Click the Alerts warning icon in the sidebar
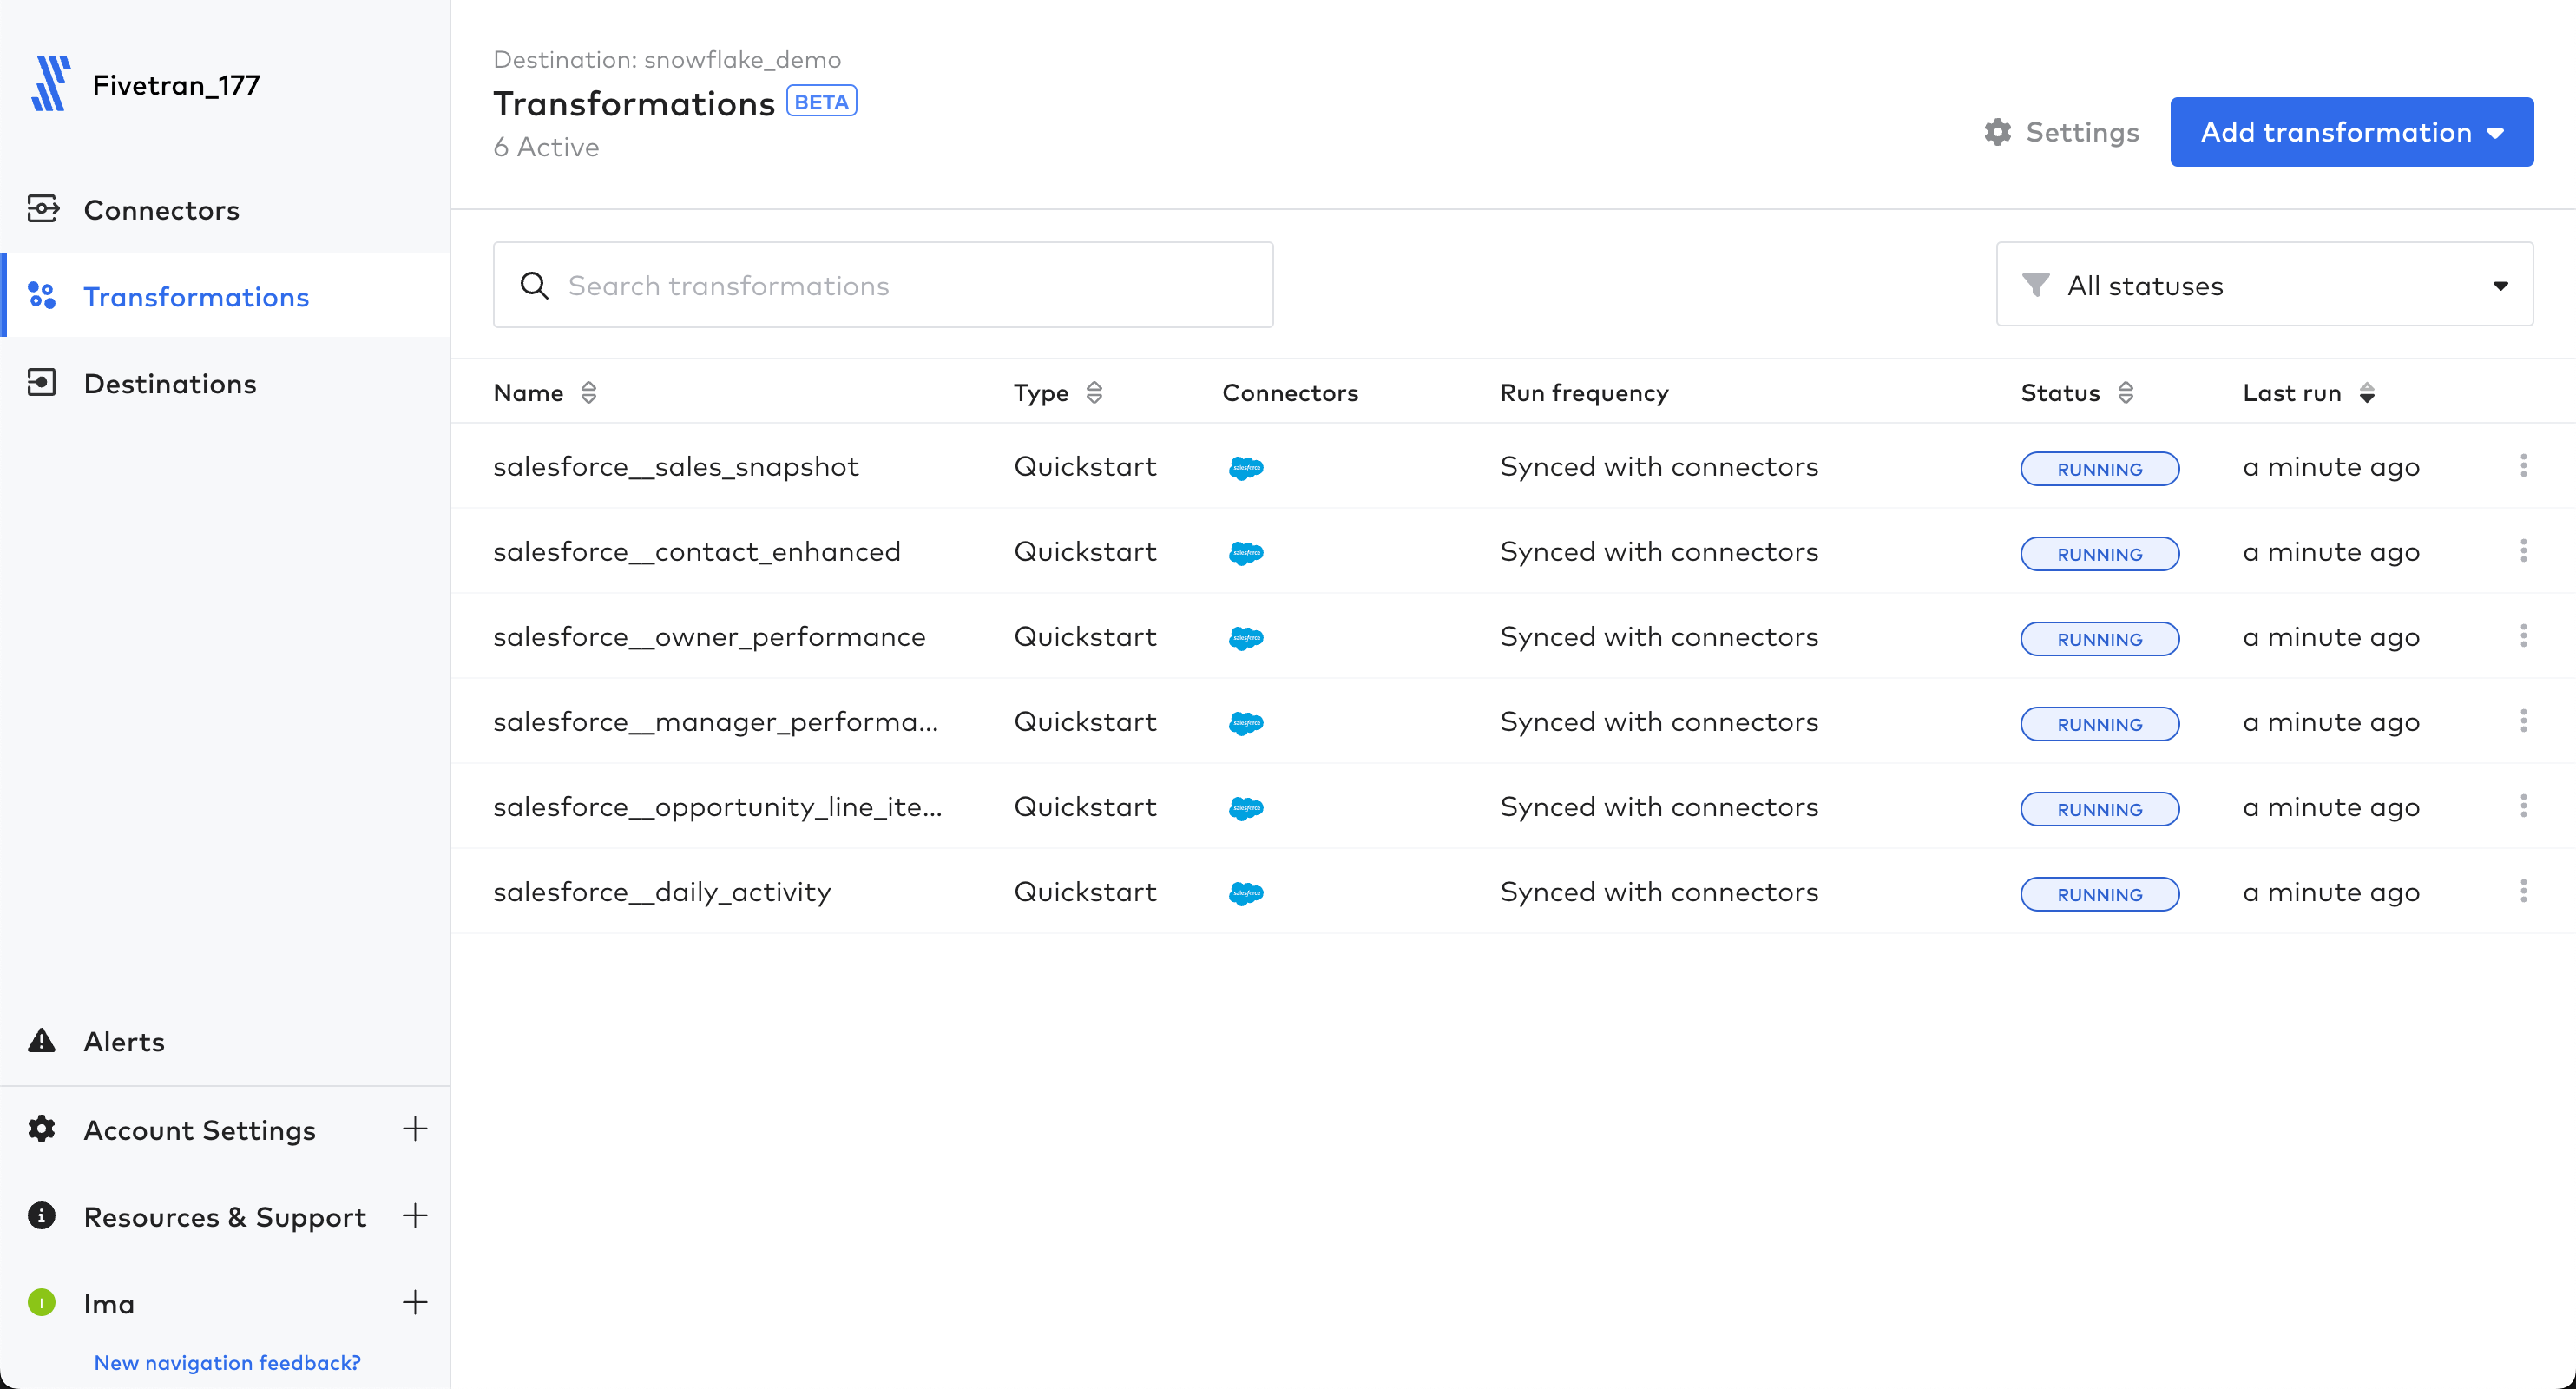The image size is (2576, 1389). (43, 1040)
